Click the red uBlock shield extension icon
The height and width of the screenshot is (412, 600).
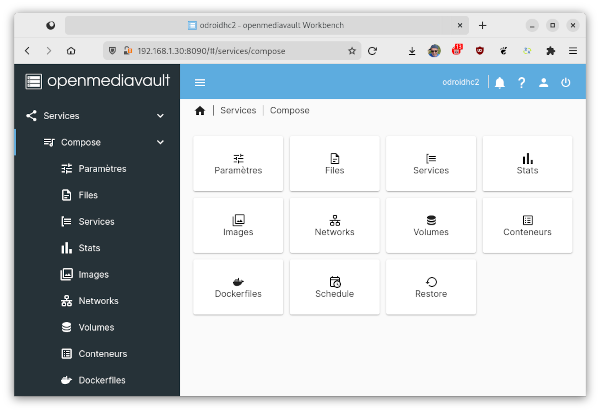click(x=479, y=50)
